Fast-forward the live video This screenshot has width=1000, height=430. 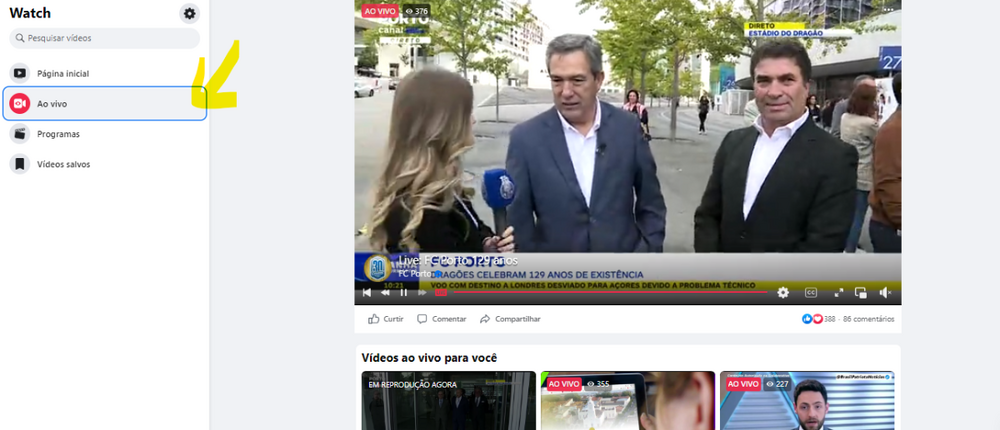[422, 293]
